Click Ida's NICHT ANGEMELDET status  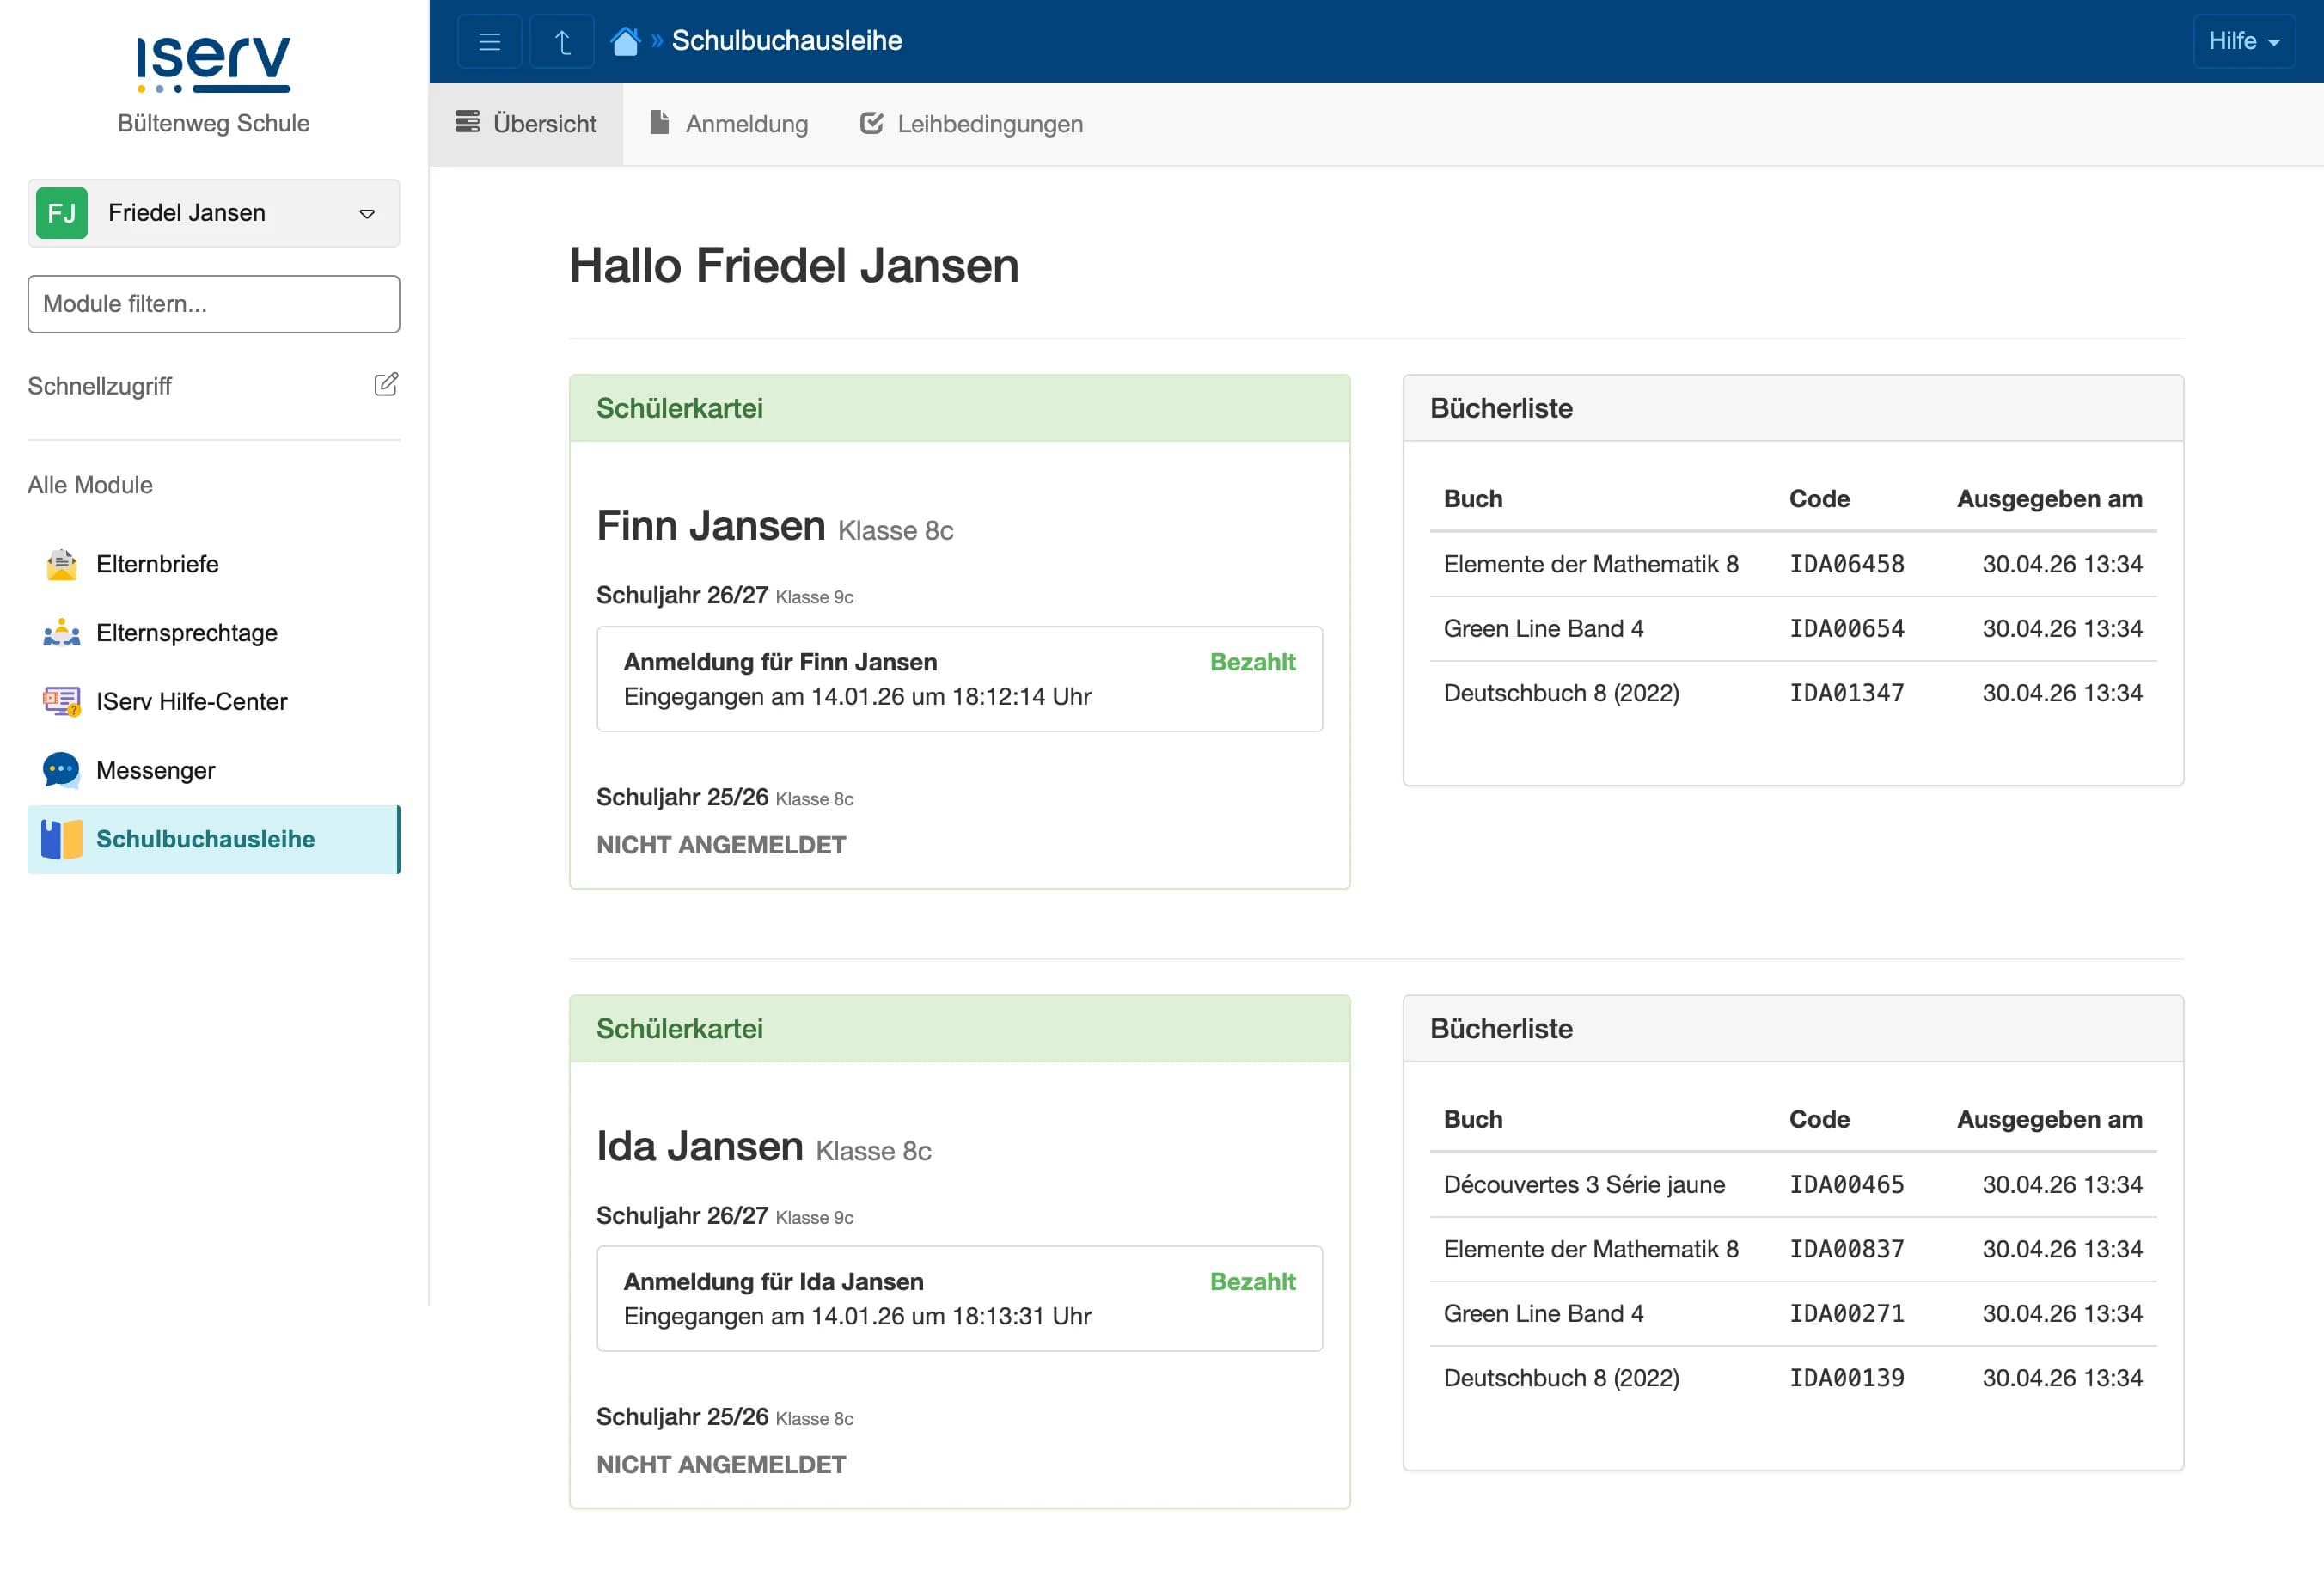tap(721, 1465)
